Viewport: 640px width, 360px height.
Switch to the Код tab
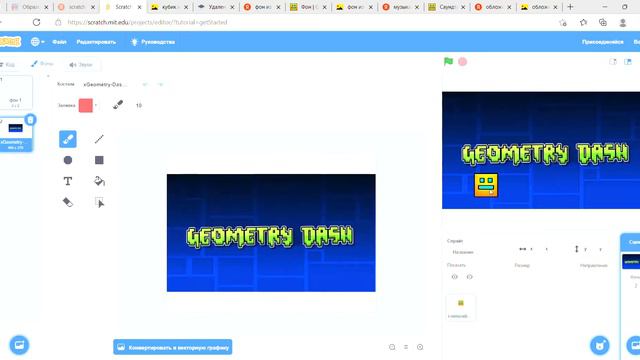coord(8,64)
